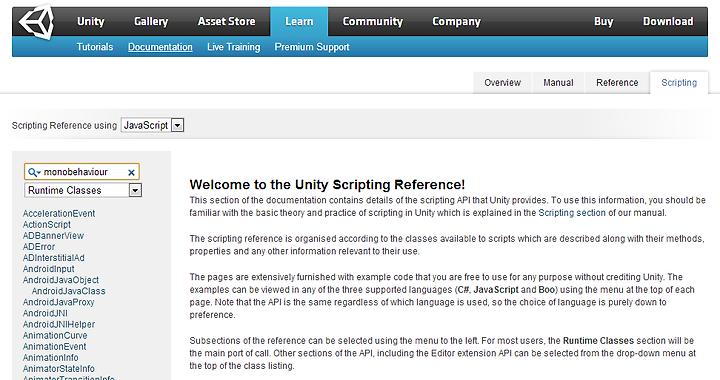The height and width of the screenshot is (380, 720).
Task: Switch to the Overview tab
Action: [x=502, y=83]
